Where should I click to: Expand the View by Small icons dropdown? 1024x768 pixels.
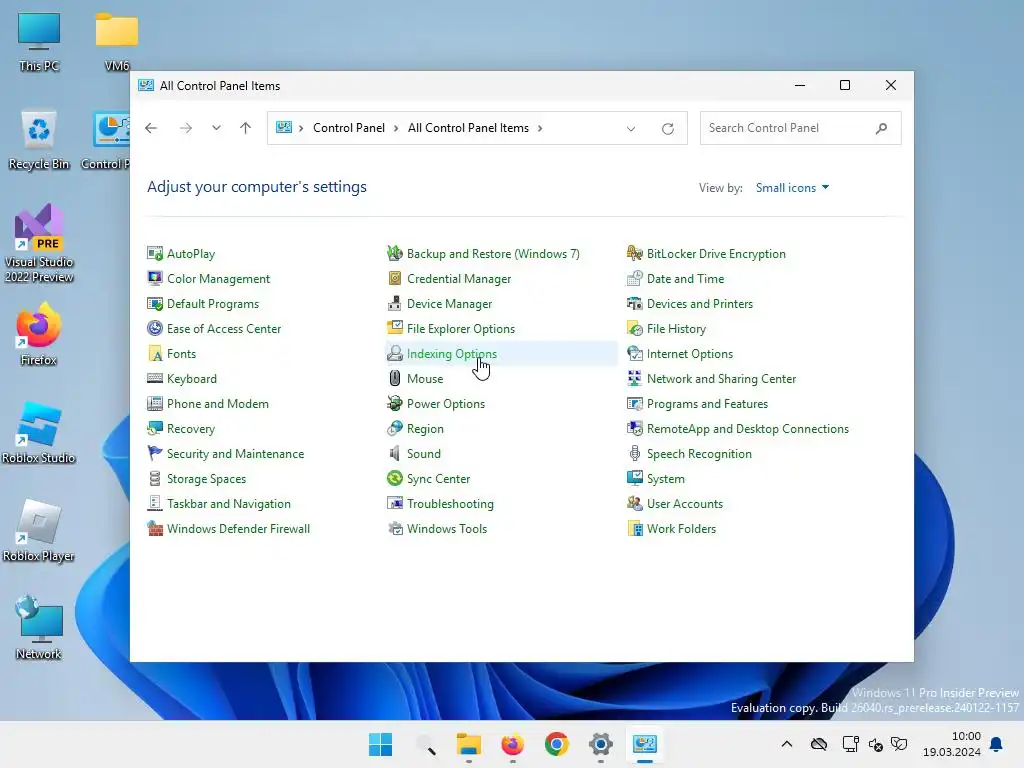[x=792, y=187]
